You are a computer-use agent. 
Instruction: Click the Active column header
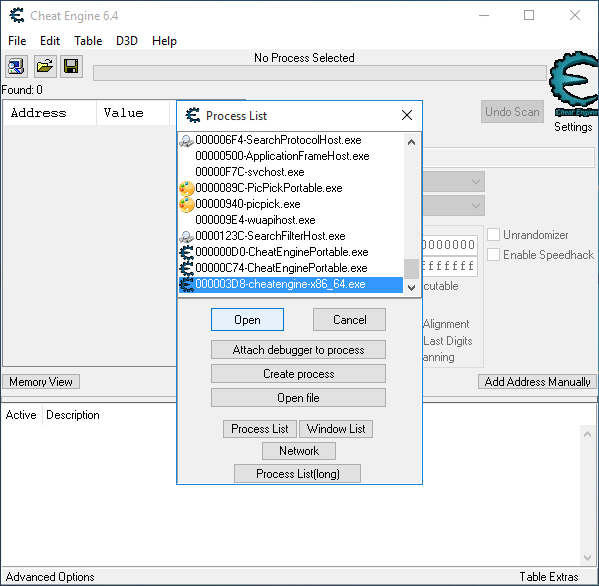(21, 415)
